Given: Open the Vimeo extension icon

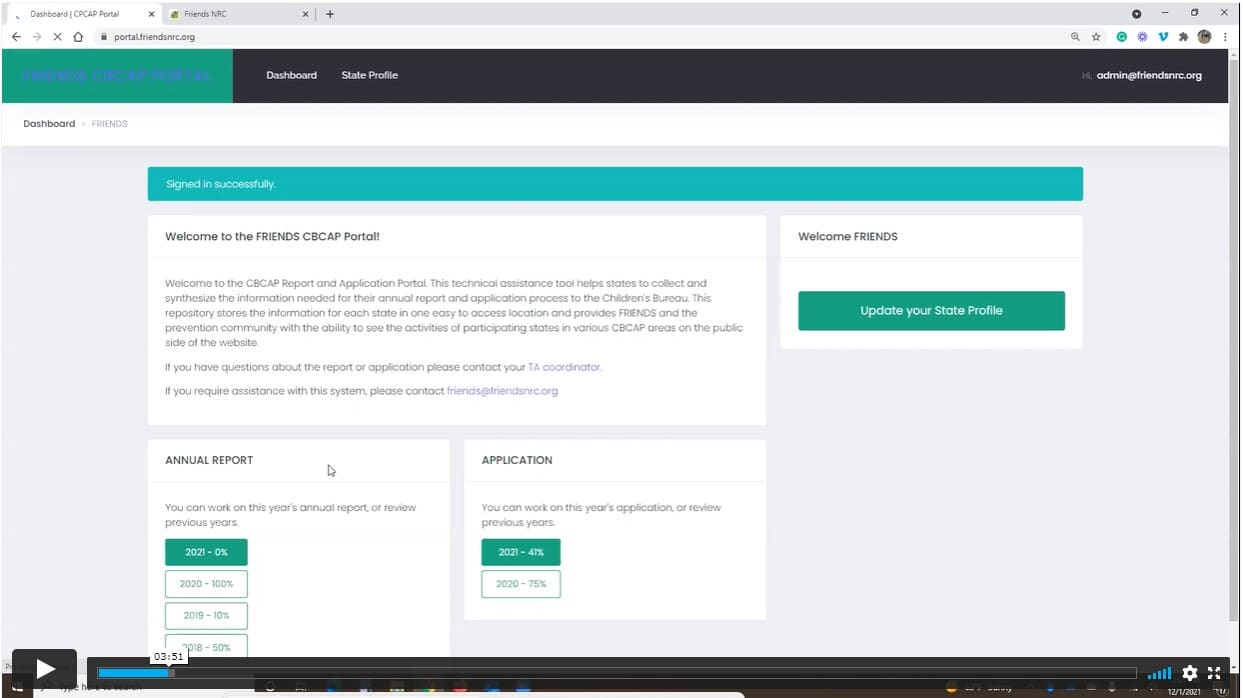Looking at the screenshot, I should pos(1163,36).
